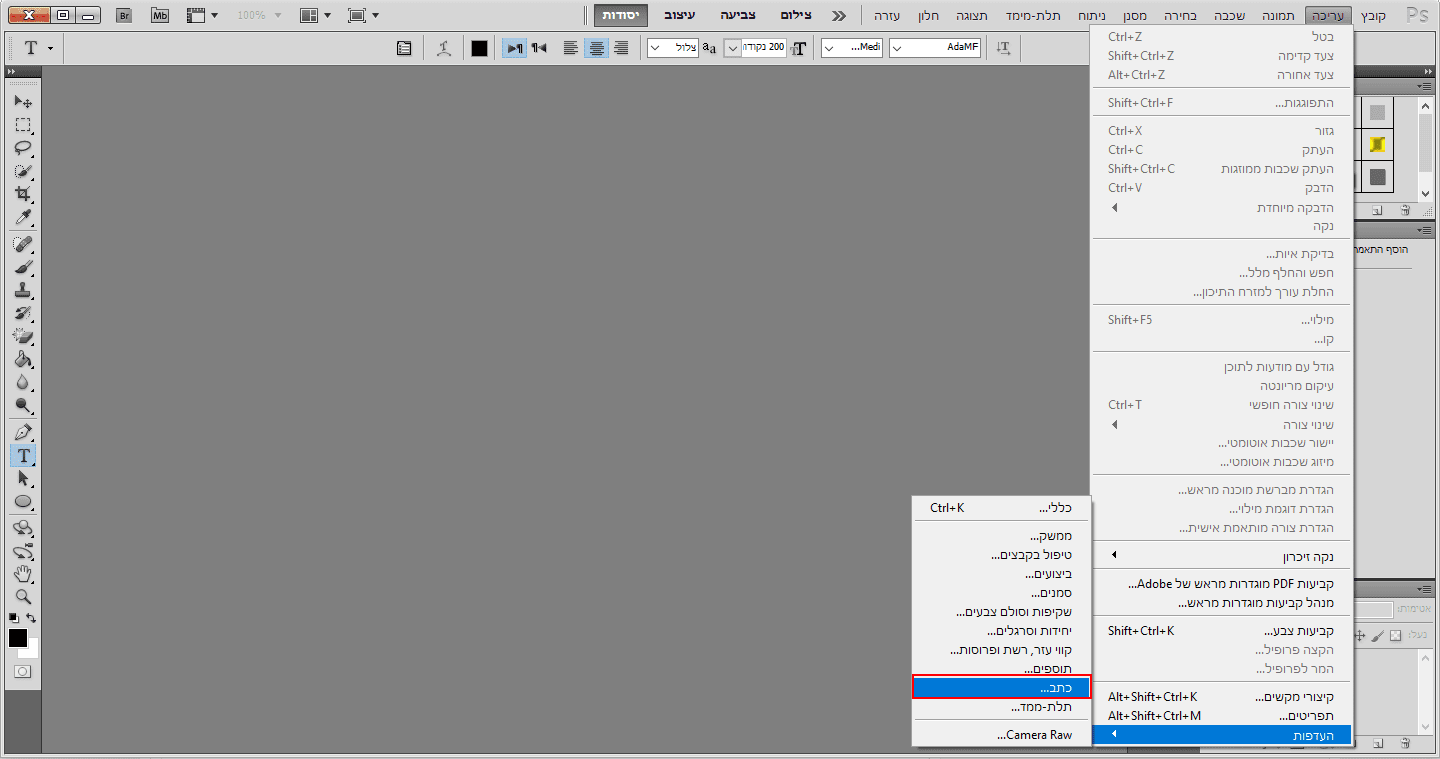The height and width of the screenshot is (759, 1440).
Task: Select the Hand tool
Action: coord(23,574)
